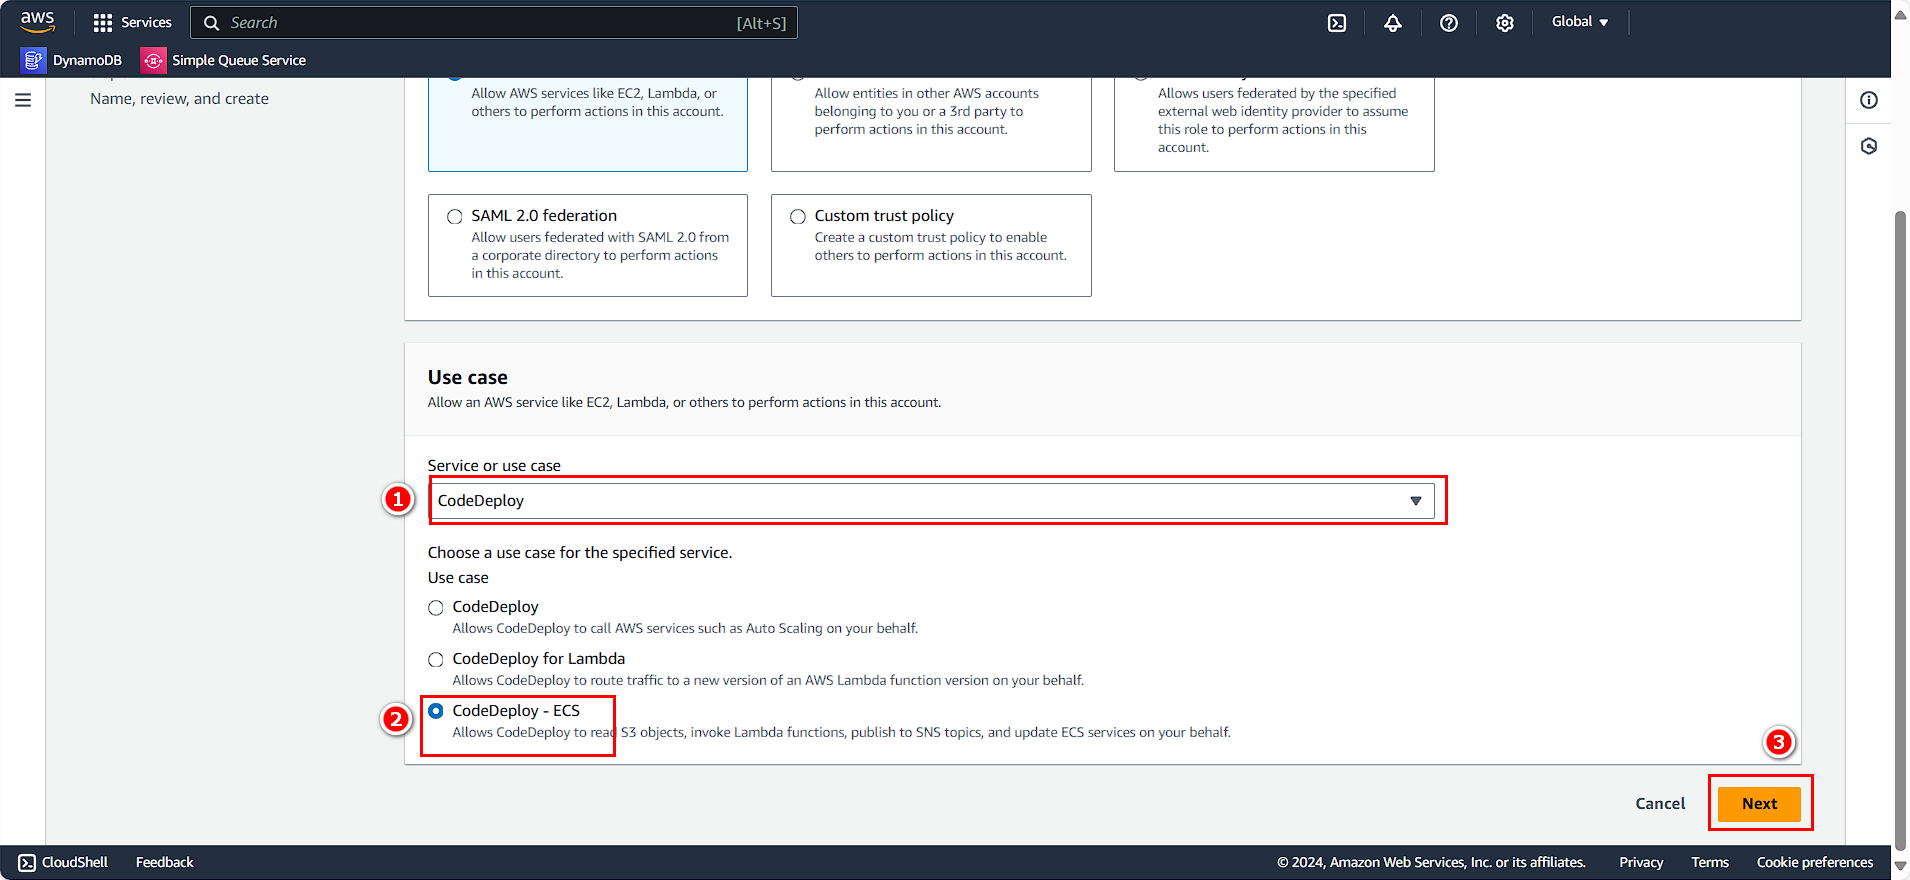Open the settings gear menu

point(1505,23)
